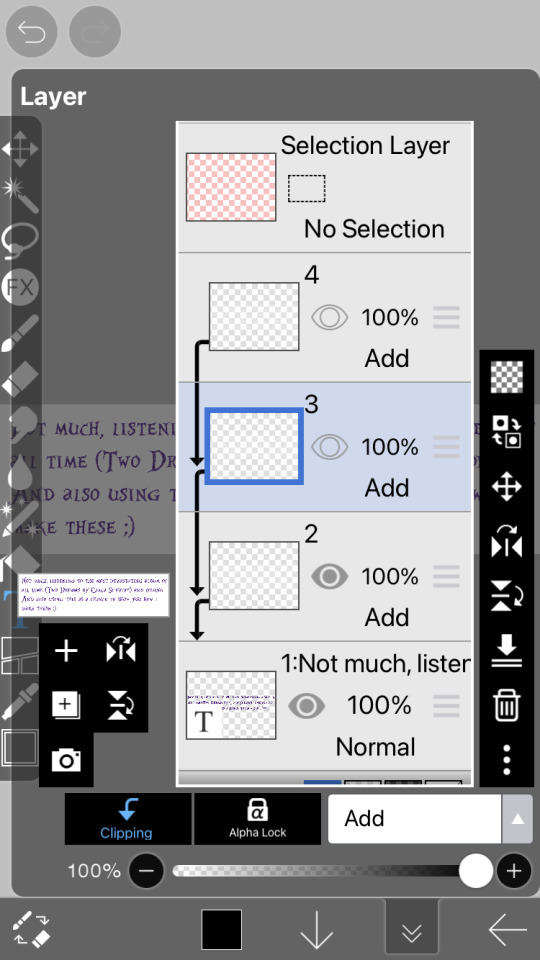Delete layer with trash icon

(507, 706)
